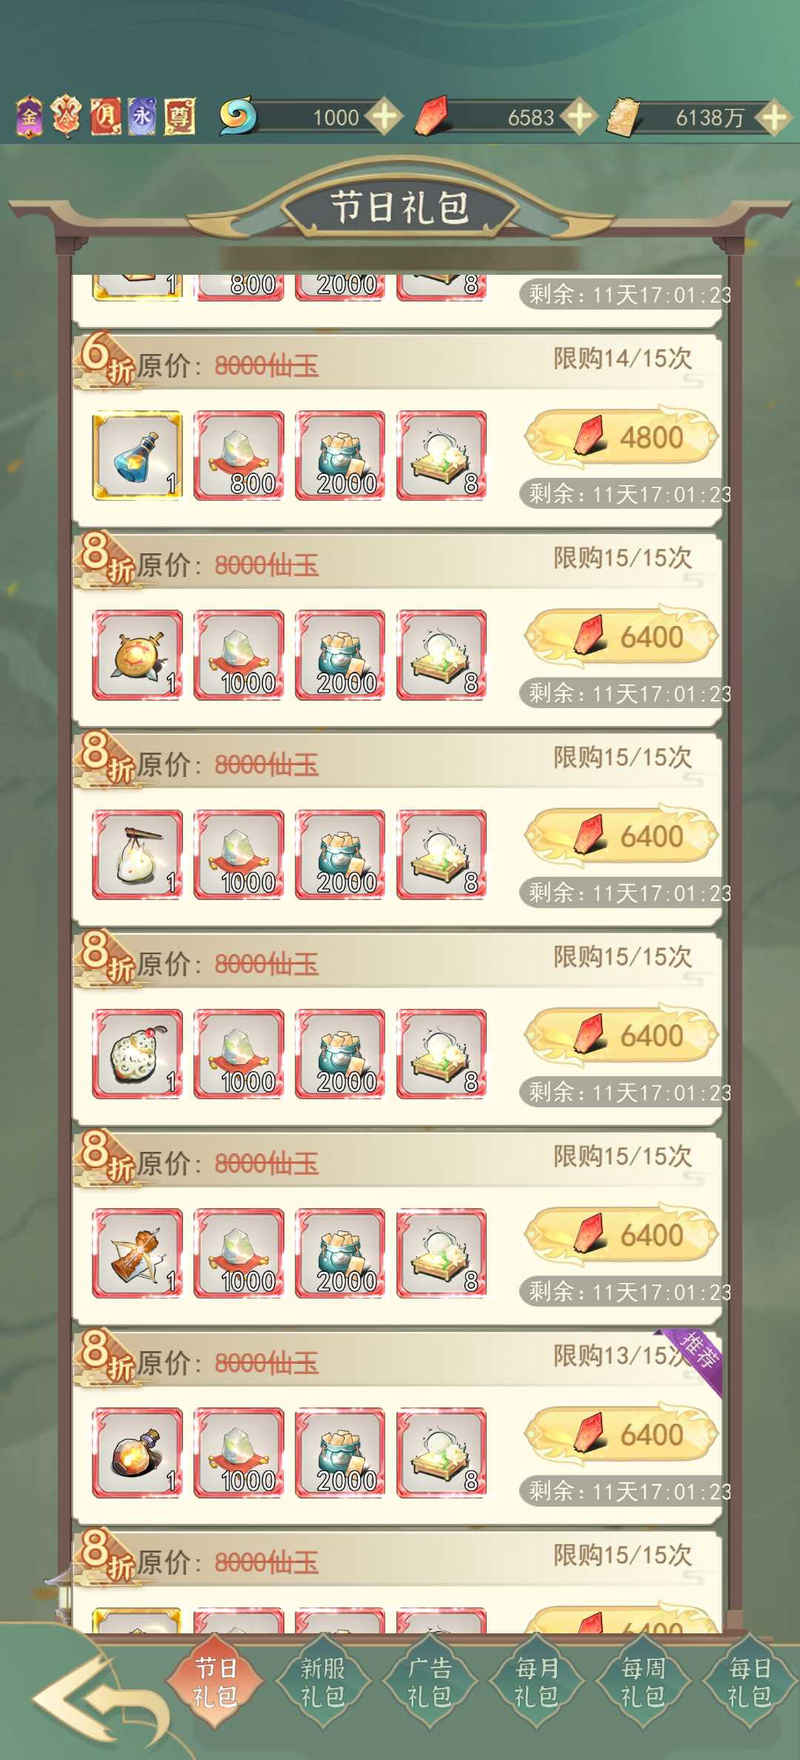800x1760 pixels.
Task: Add more red jade with plus
Action: tap(578, 117)
